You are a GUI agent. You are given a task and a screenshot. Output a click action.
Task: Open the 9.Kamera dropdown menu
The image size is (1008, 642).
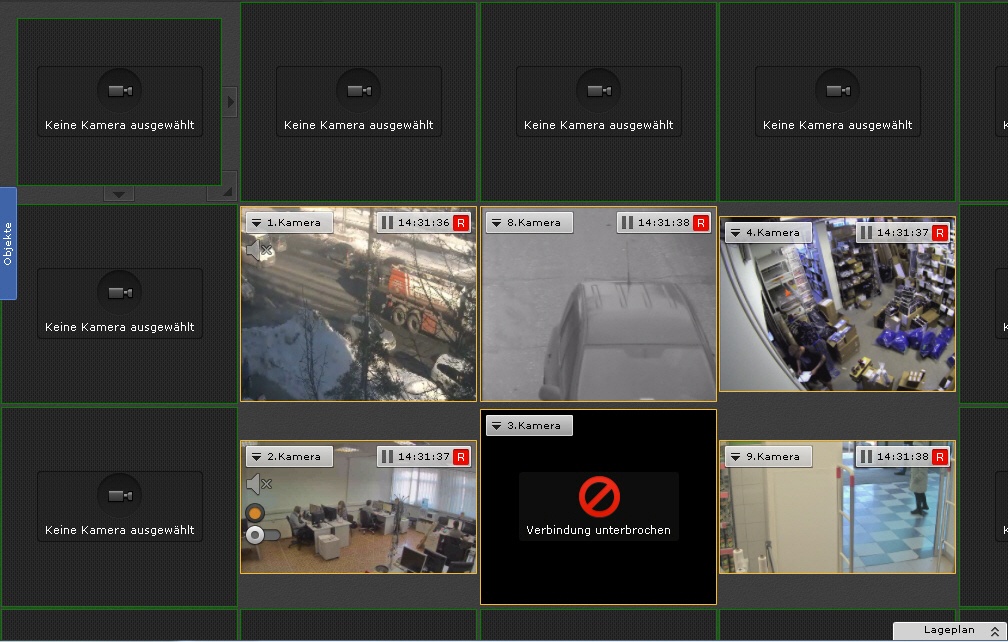point(768,456)
